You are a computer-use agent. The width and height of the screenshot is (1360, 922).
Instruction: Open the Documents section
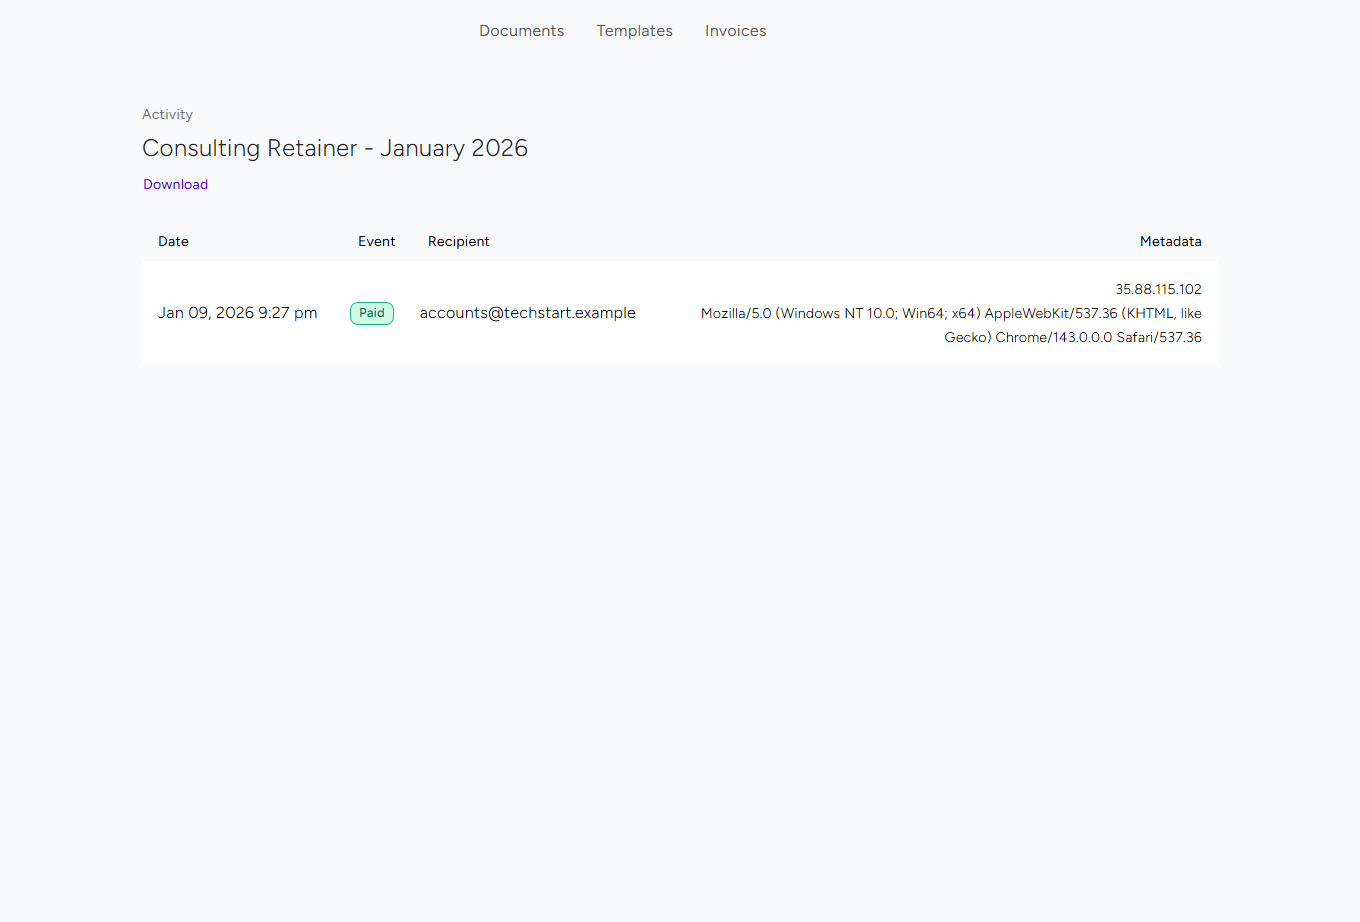tap(521, 31)
